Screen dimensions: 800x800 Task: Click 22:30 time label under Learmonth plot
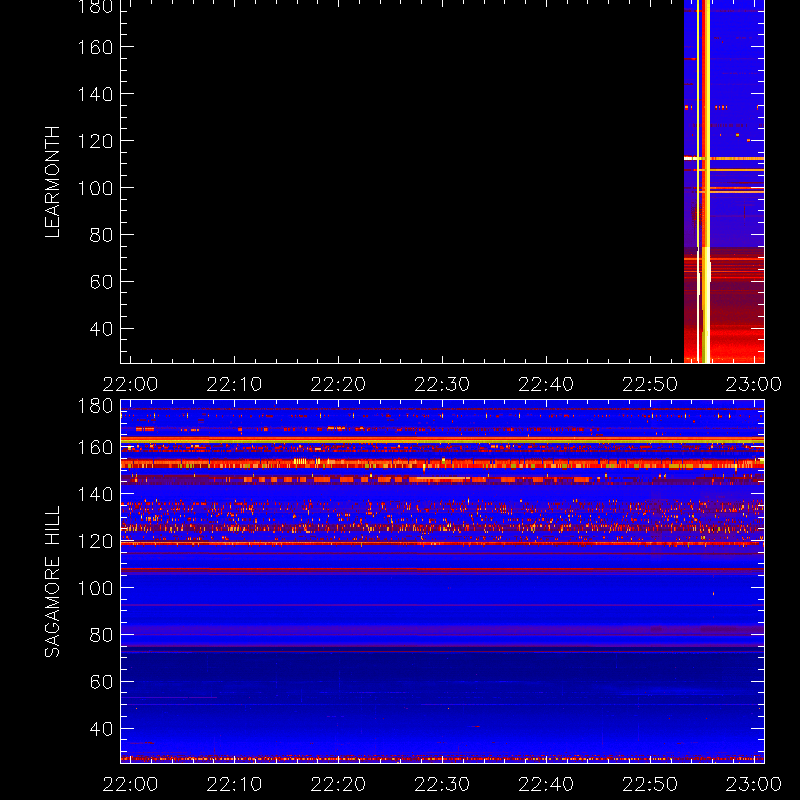point(442,384)
